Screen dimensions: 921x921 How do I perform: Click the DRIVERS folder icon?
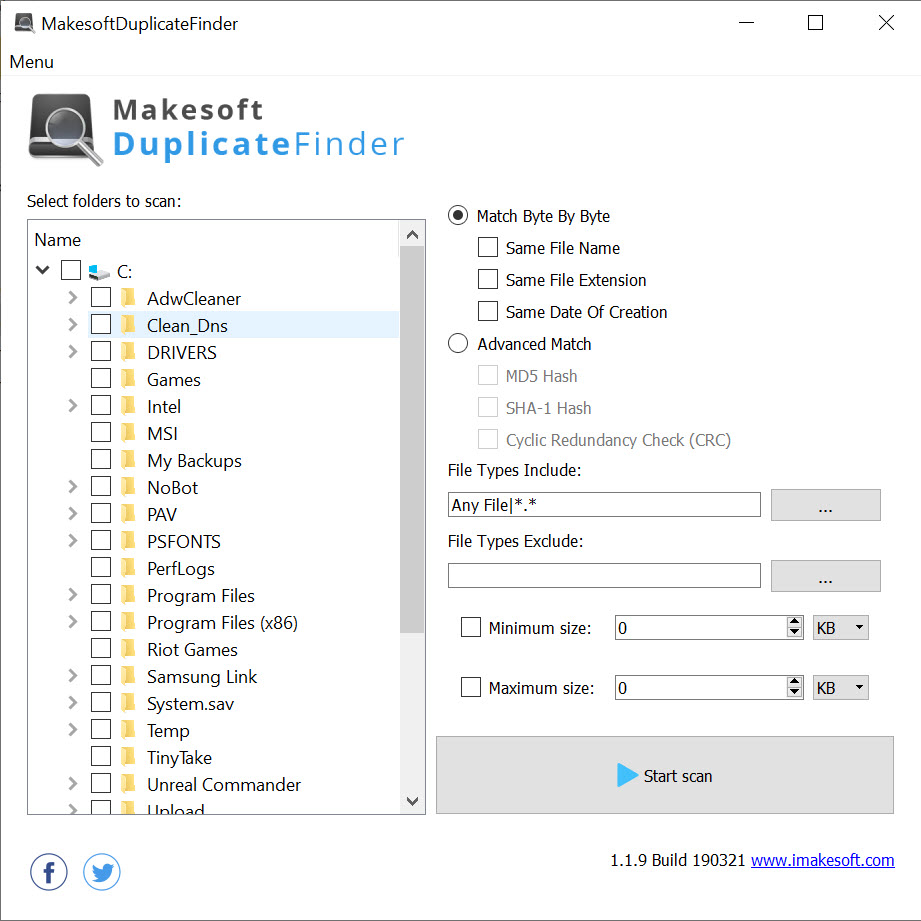(128, 352)
